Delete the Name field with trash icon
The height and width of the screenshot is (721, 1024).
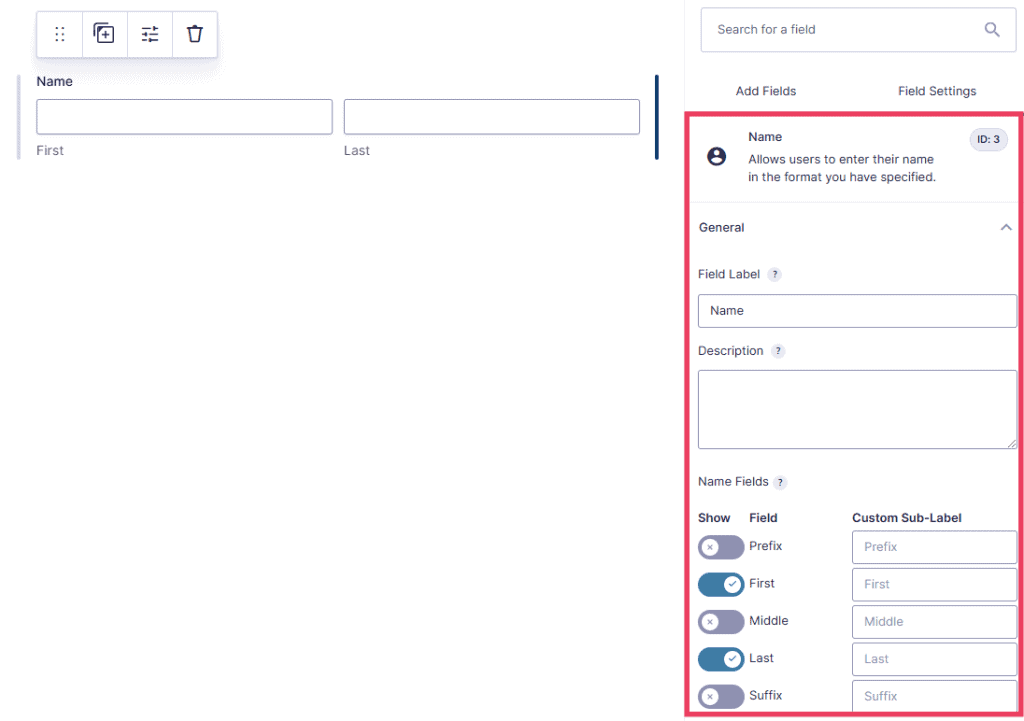[x=195, y=34]
